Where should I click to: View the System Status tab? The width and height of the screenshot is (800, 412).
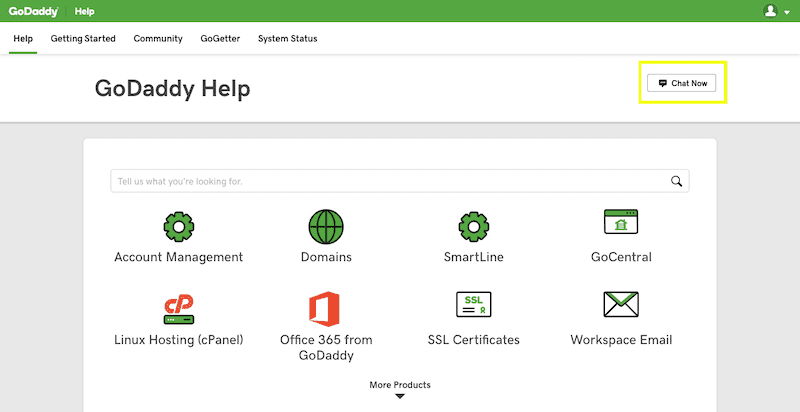(288, 39)
